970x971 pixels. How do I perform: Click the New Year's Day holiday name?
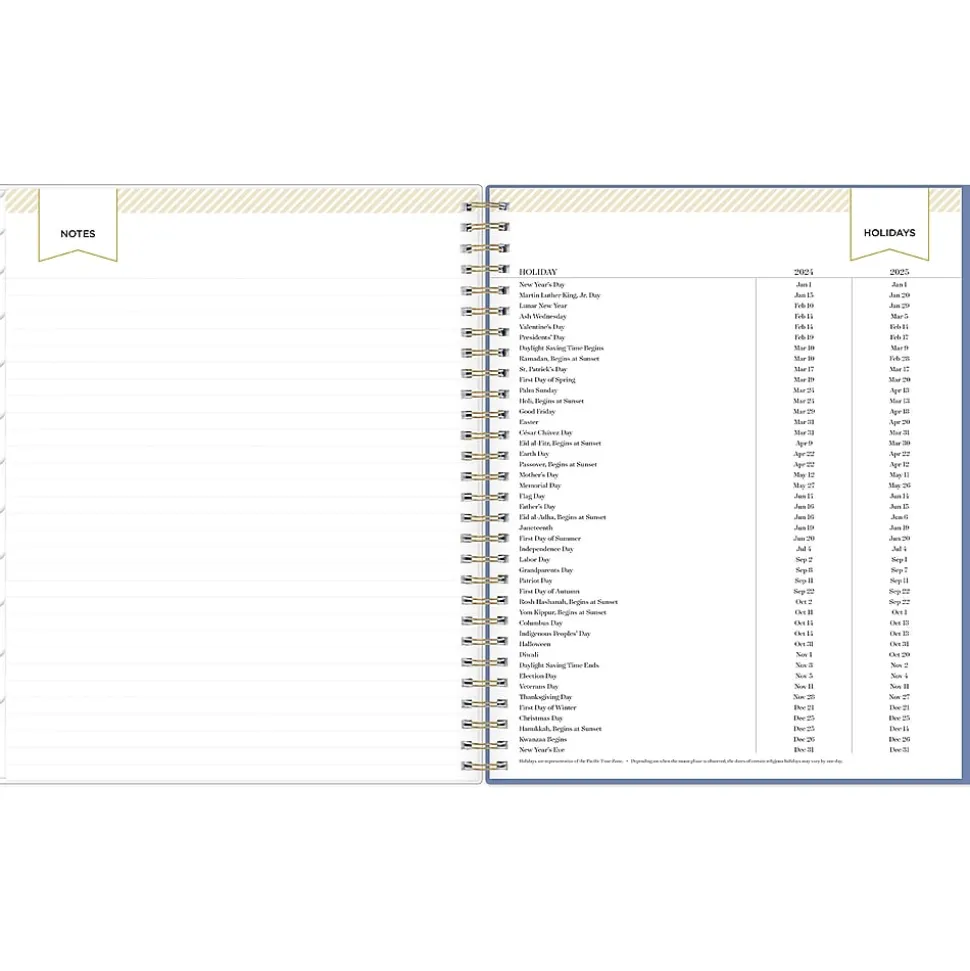point(542,285)
